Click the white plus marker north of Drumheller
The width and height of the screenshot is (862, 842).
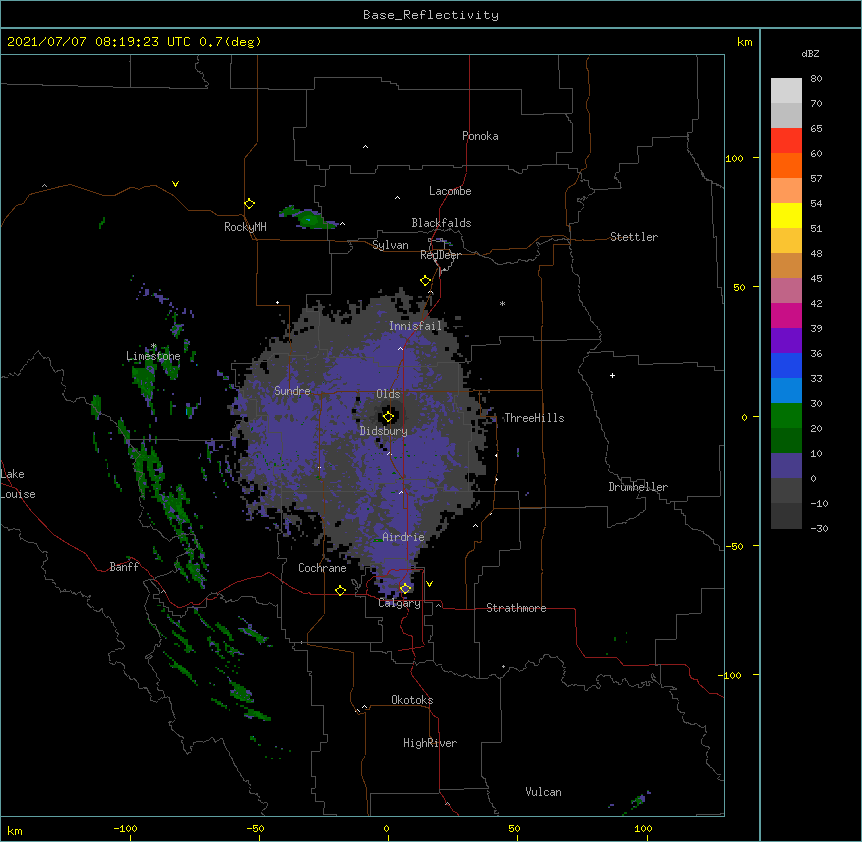[612, 375]
